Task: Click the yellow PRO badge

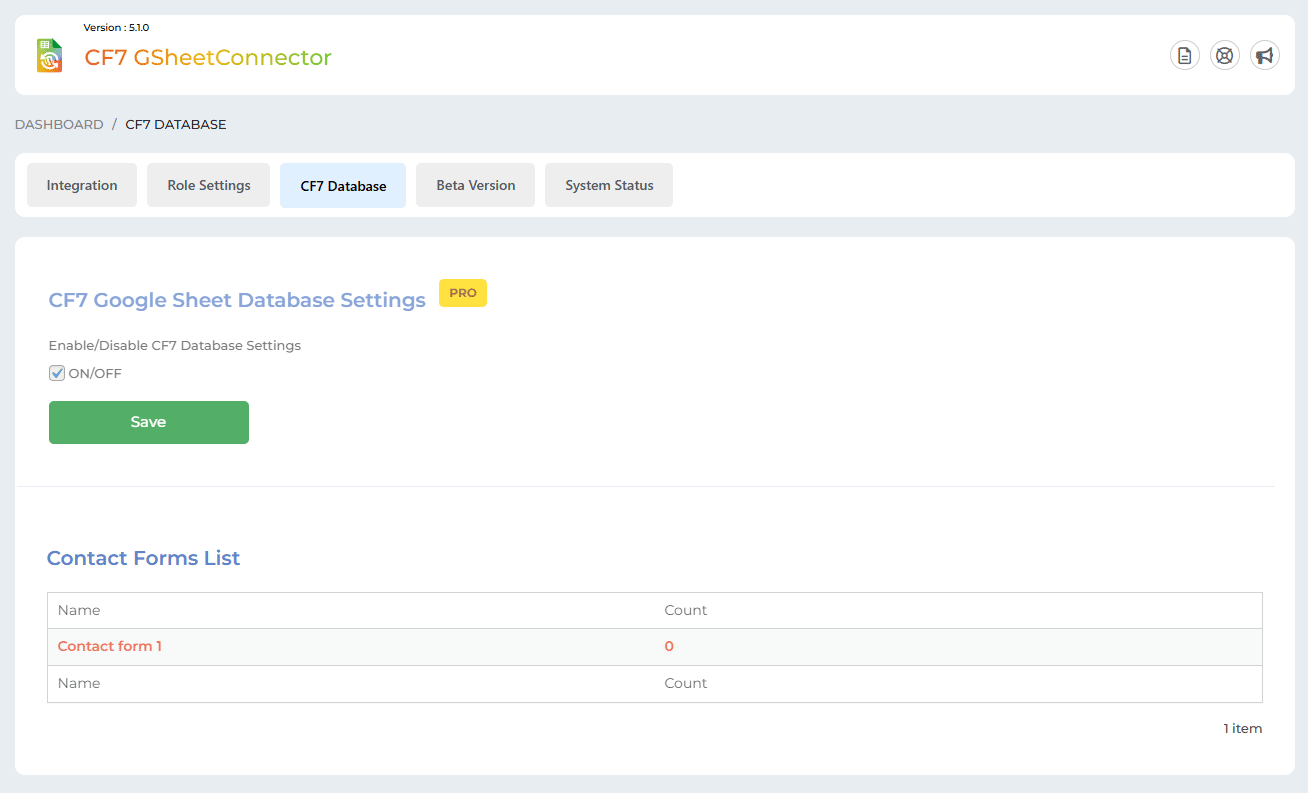Action: pos(463,293)
